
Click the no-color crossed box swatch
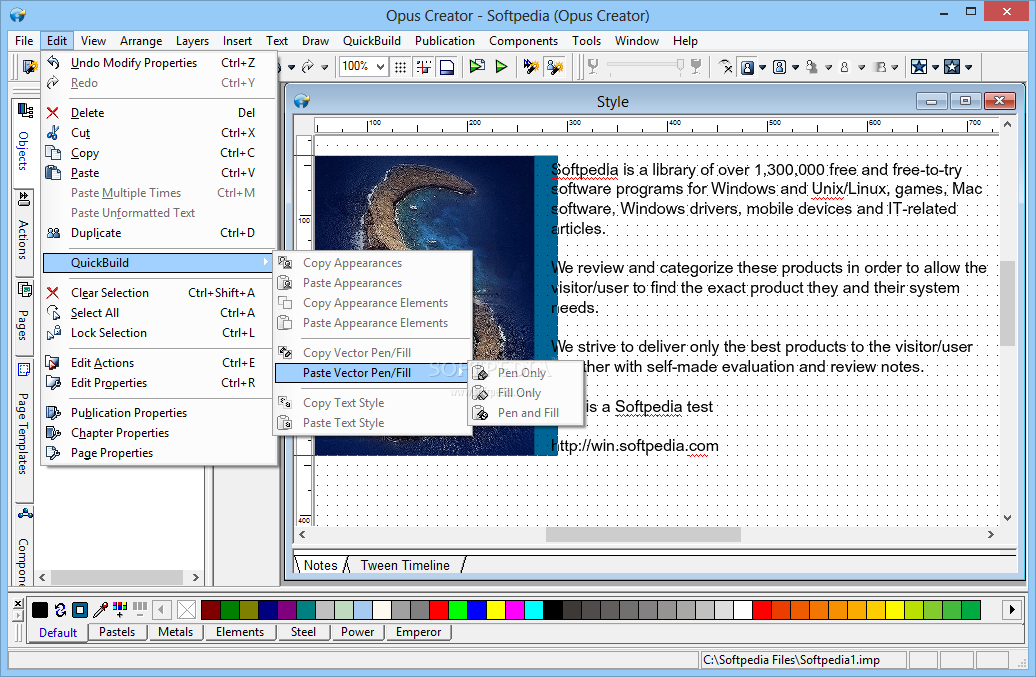pyautogui.click(x=187, y=610)
